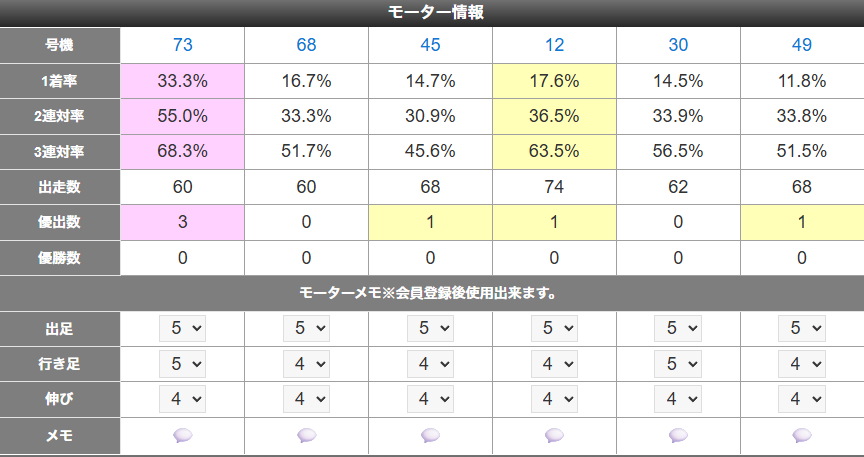Open the 伸び dropdown for motor 12
Image resolution: width=864 pixels, height=457 pixels.
pos(554,399)
